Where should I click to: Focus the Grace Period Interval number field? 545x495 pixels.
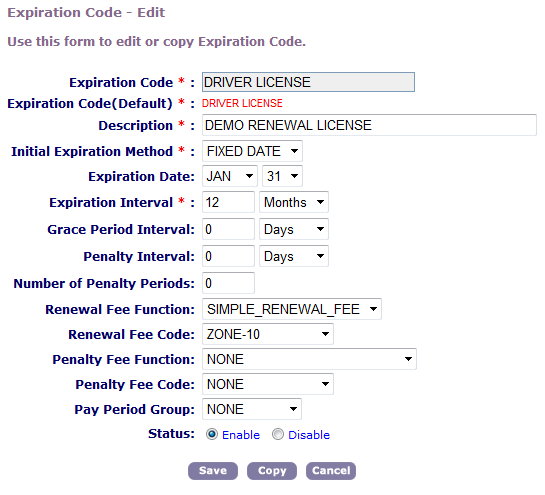tap(228, 229)
